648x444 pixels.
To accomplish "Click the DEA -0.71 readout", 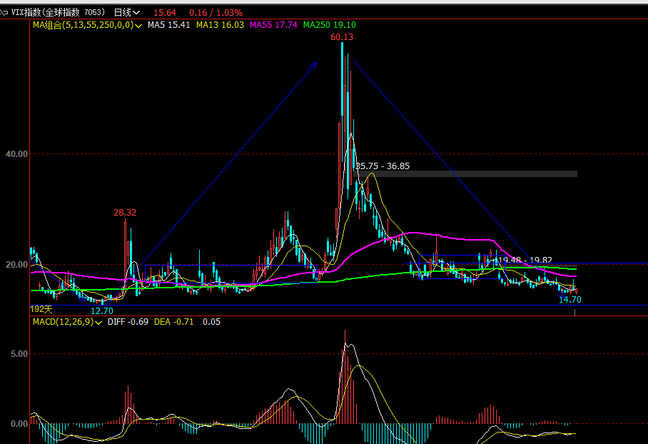I will [174, 322].
